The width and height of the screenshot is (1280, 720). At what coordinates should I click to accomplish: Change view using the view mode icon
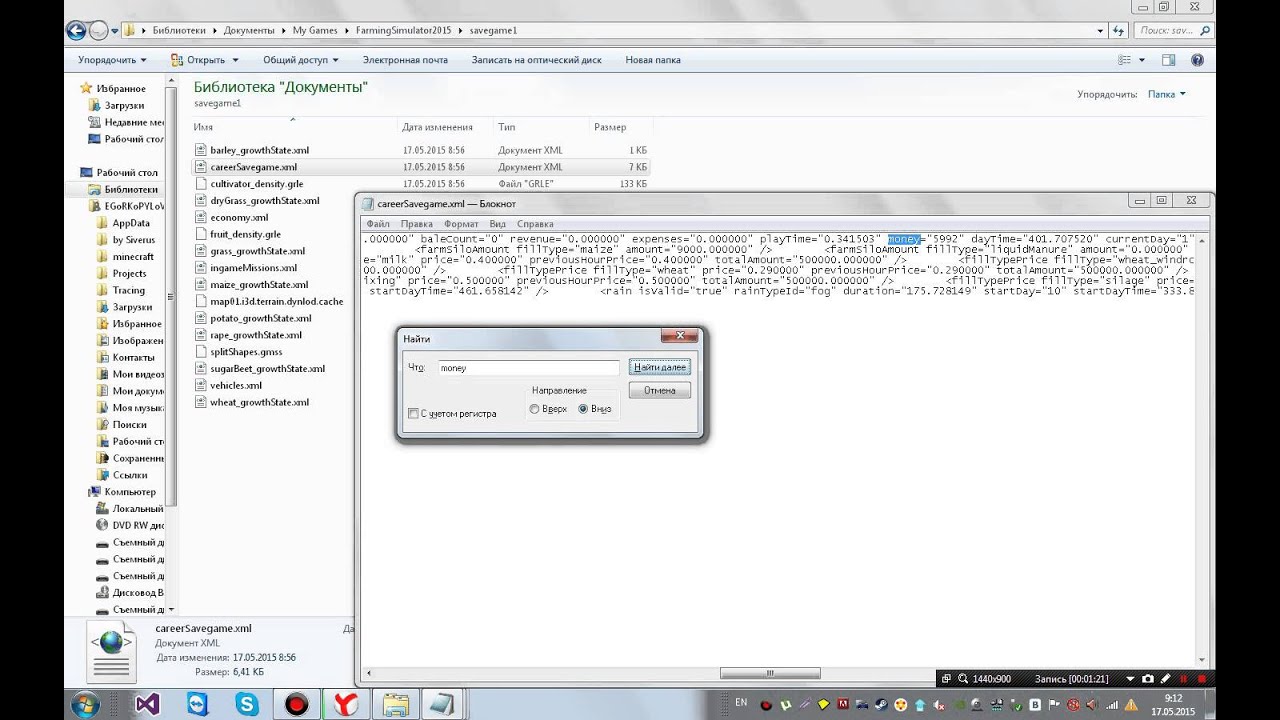click(x=1125, y=60)
